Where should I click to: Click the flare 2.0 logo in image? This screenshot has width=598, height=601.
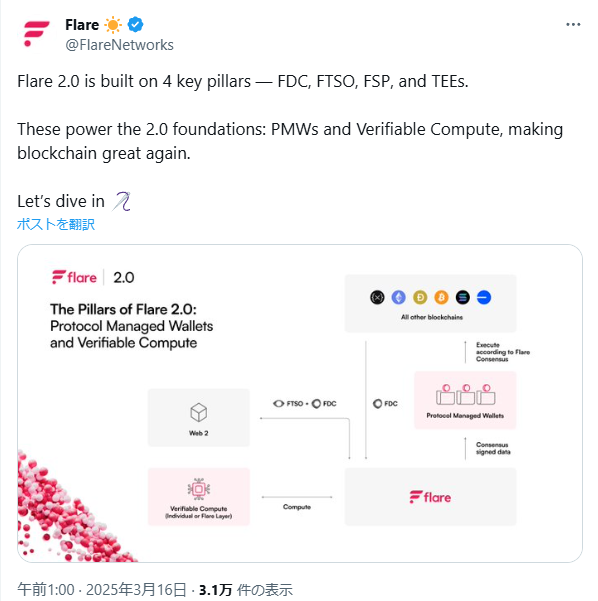(x=93, y=278)
